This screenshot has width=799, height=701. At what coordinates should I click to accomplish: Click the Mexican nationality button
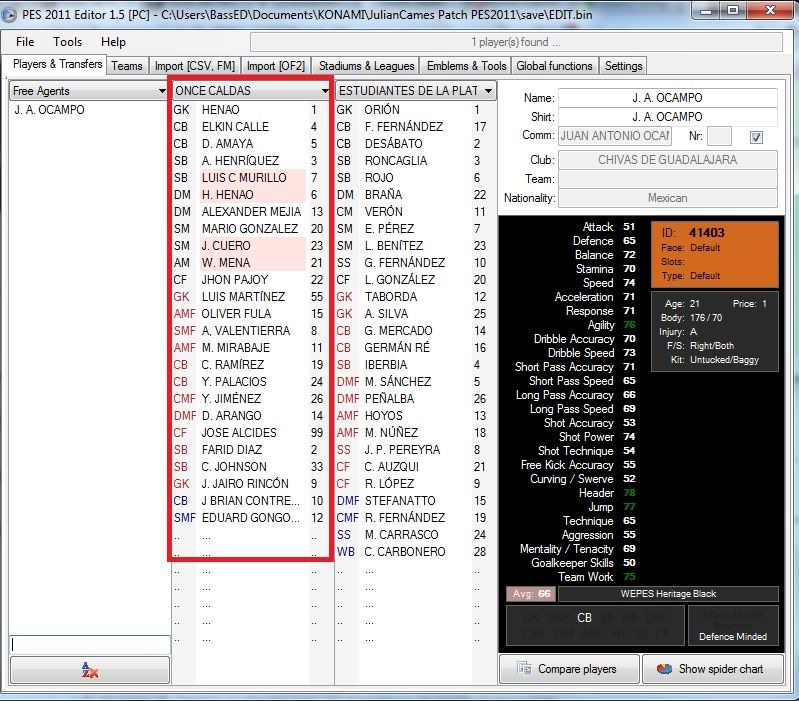point(668,198)
